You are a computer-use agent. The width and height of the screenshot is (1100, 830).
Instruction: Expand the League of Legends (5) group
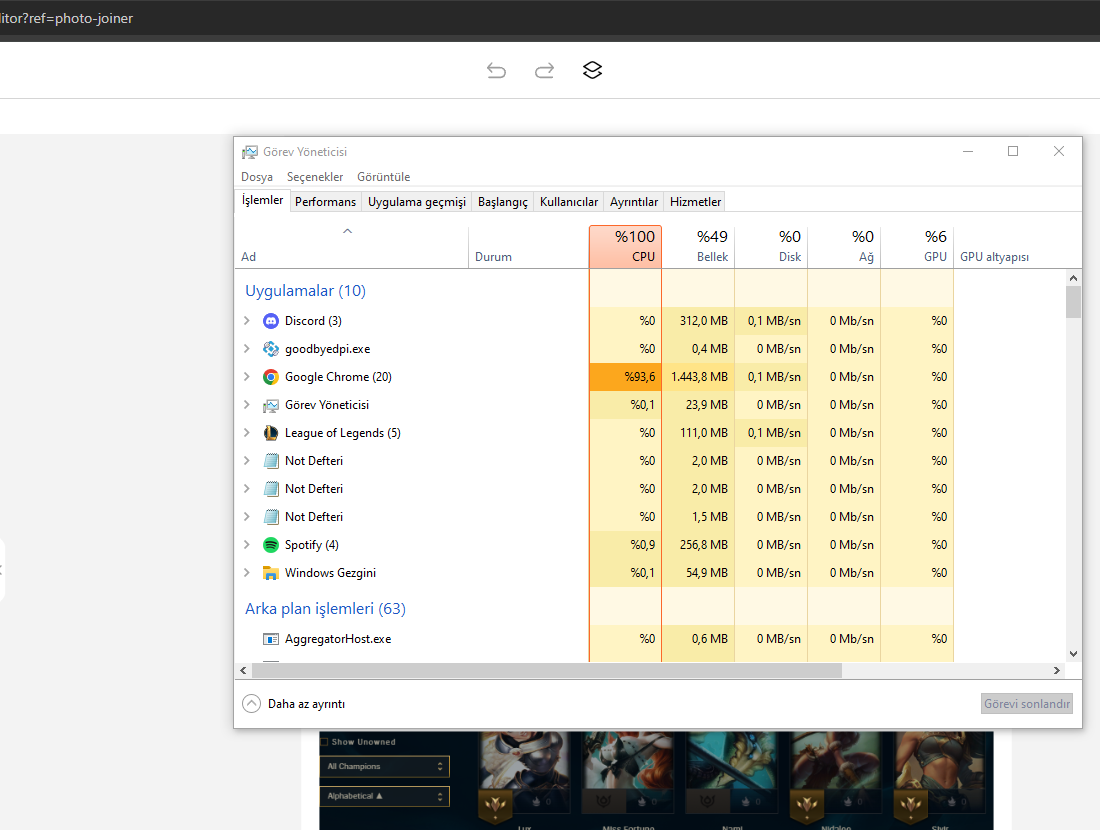(246, 433)
